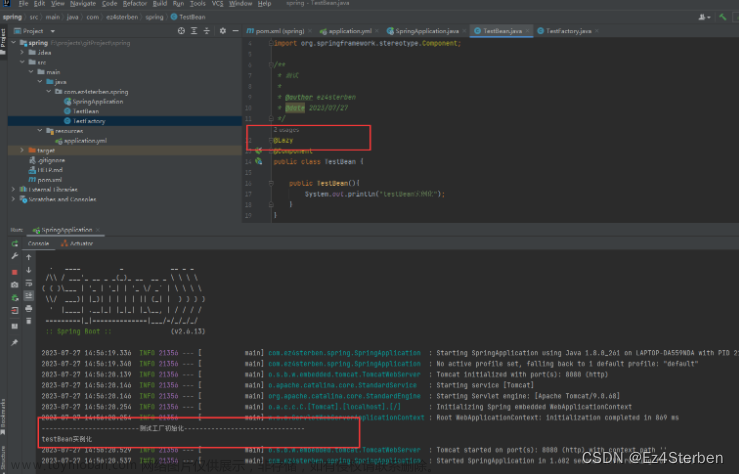Collapse the main folder
Image resolution: width=739 pixels, height=474 pixels.
pos(31,72)
